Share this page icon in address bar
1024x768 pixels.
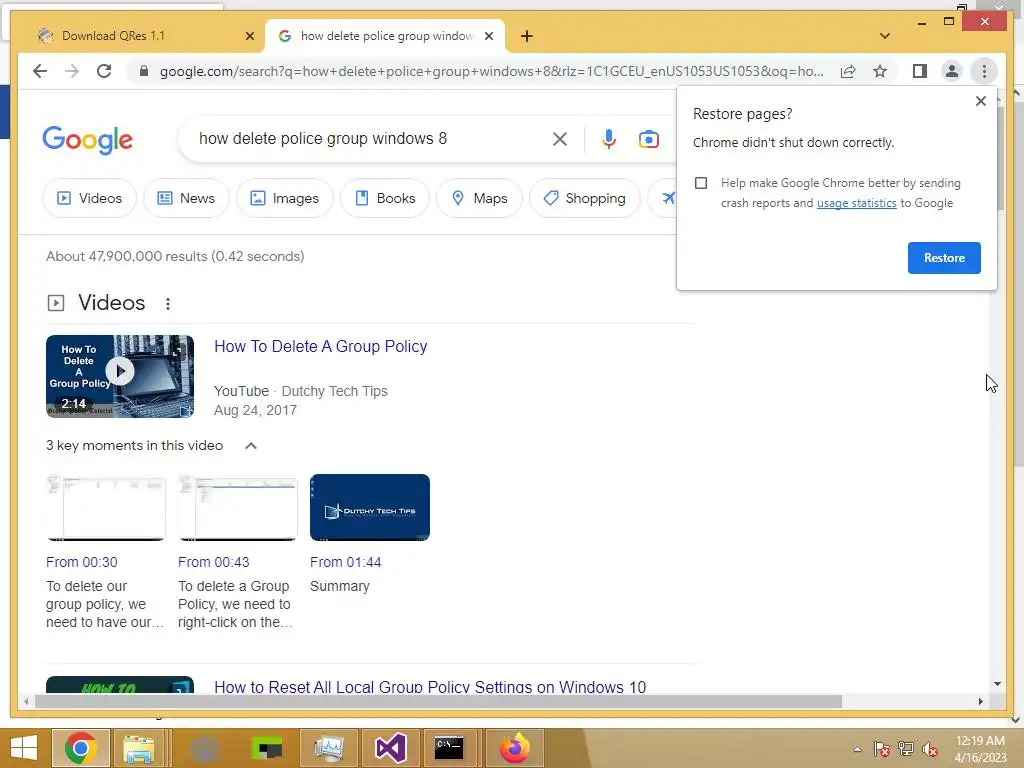(848, 71)
